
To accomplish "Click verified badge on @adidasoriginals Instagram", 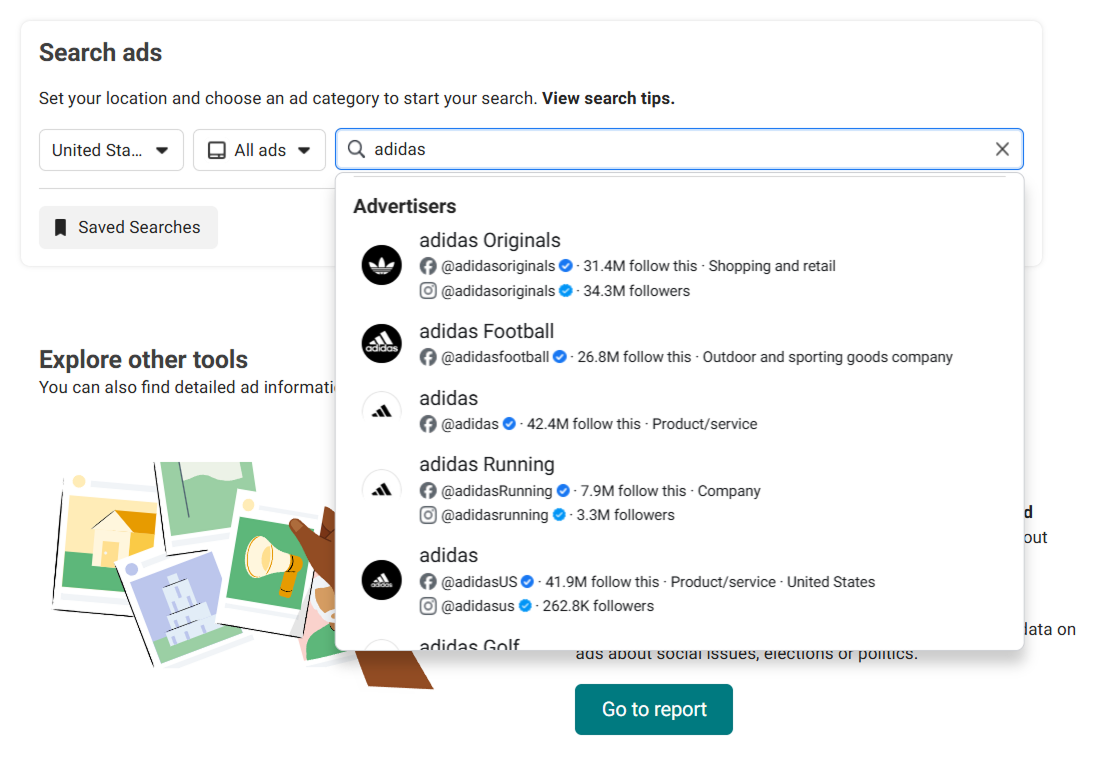I will tap(566, 291).
